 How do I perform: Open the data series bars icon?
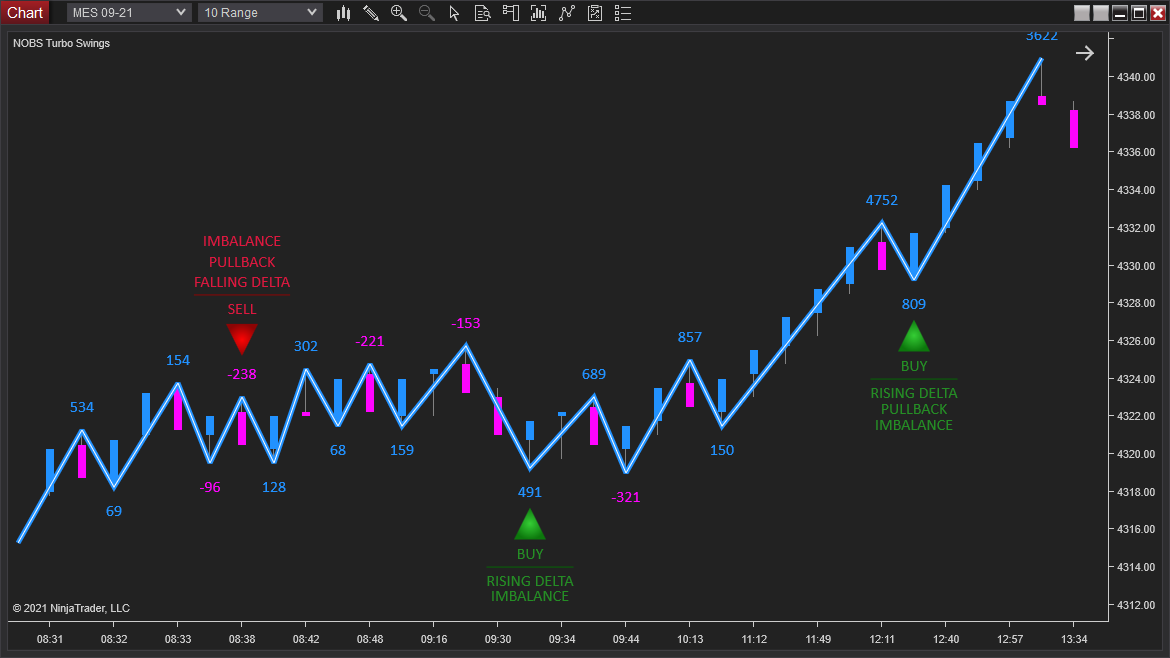click(538, 13)
